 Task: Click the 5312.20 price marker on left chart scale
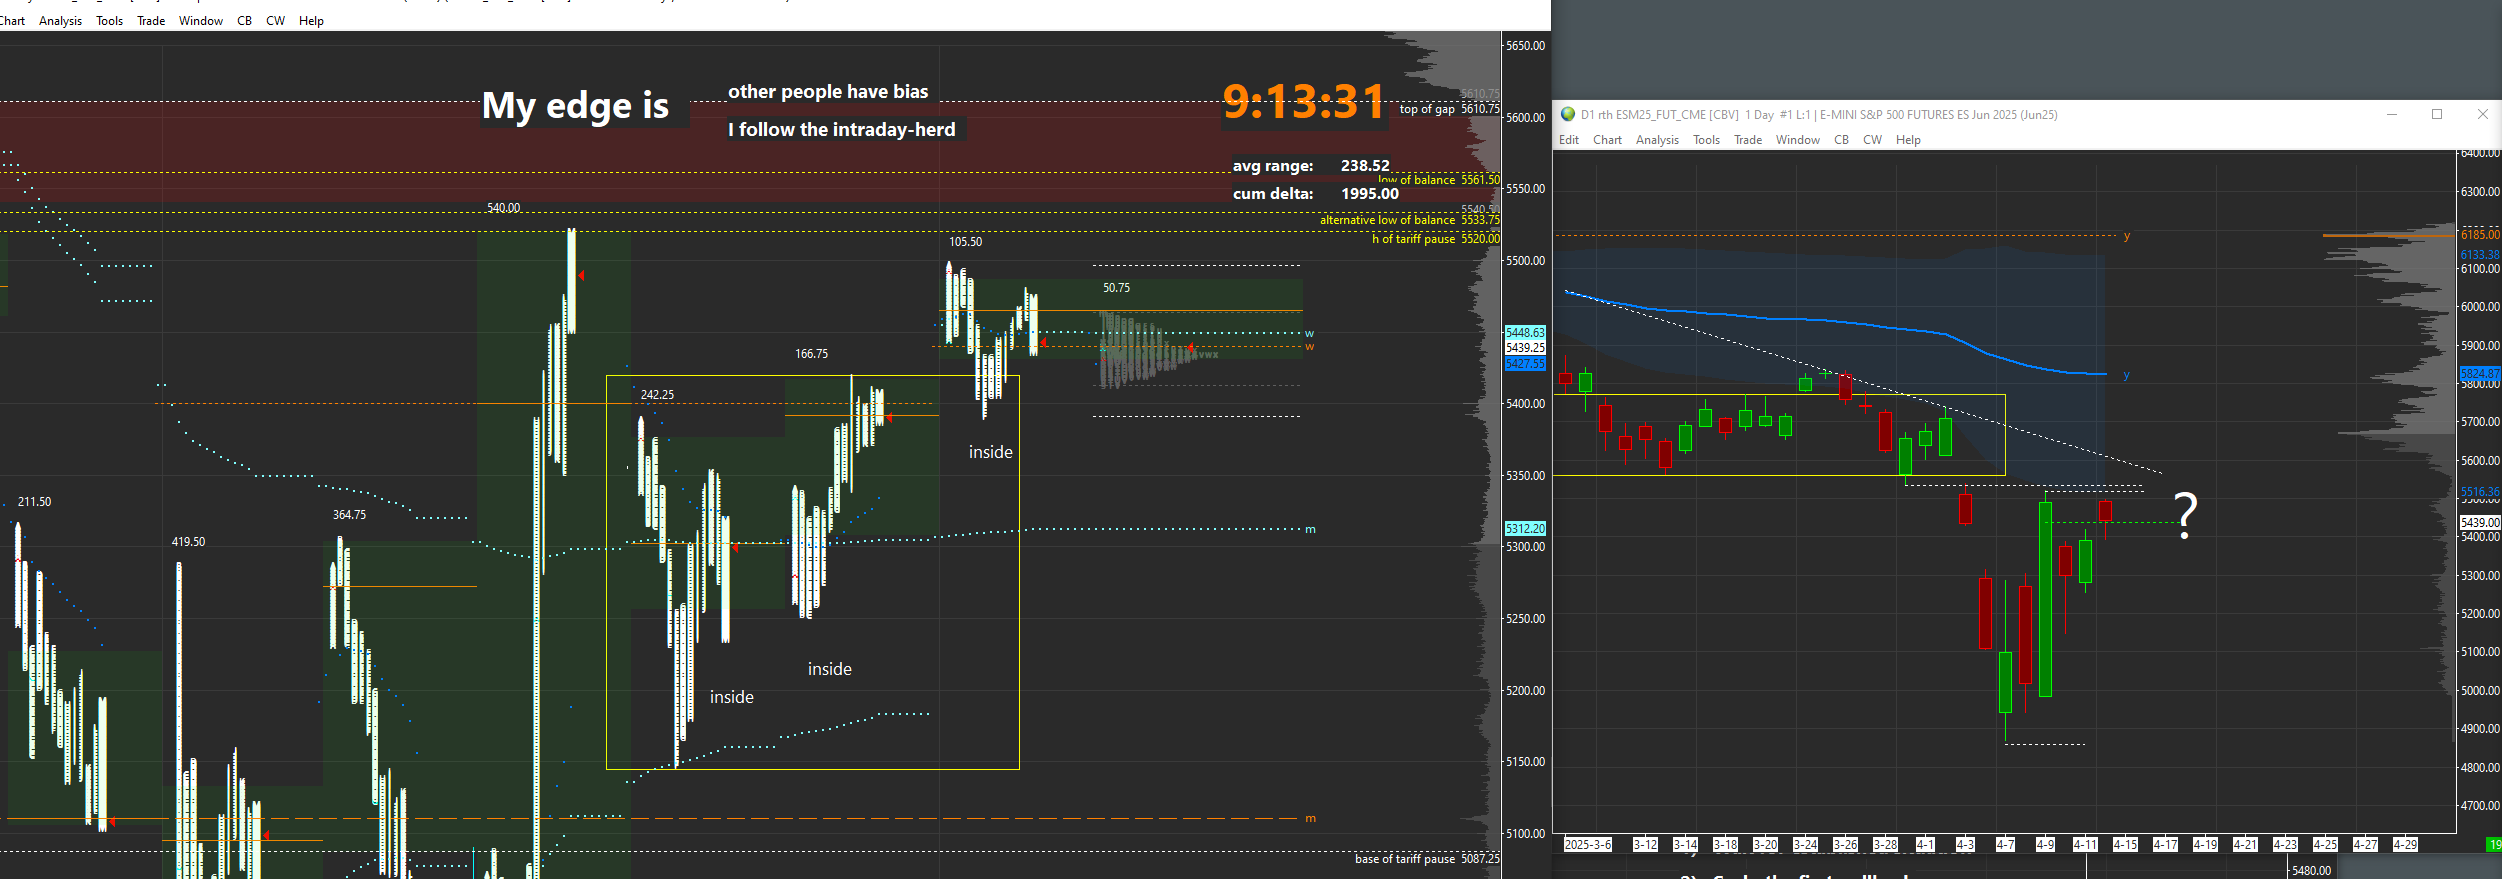point(1525,528)
